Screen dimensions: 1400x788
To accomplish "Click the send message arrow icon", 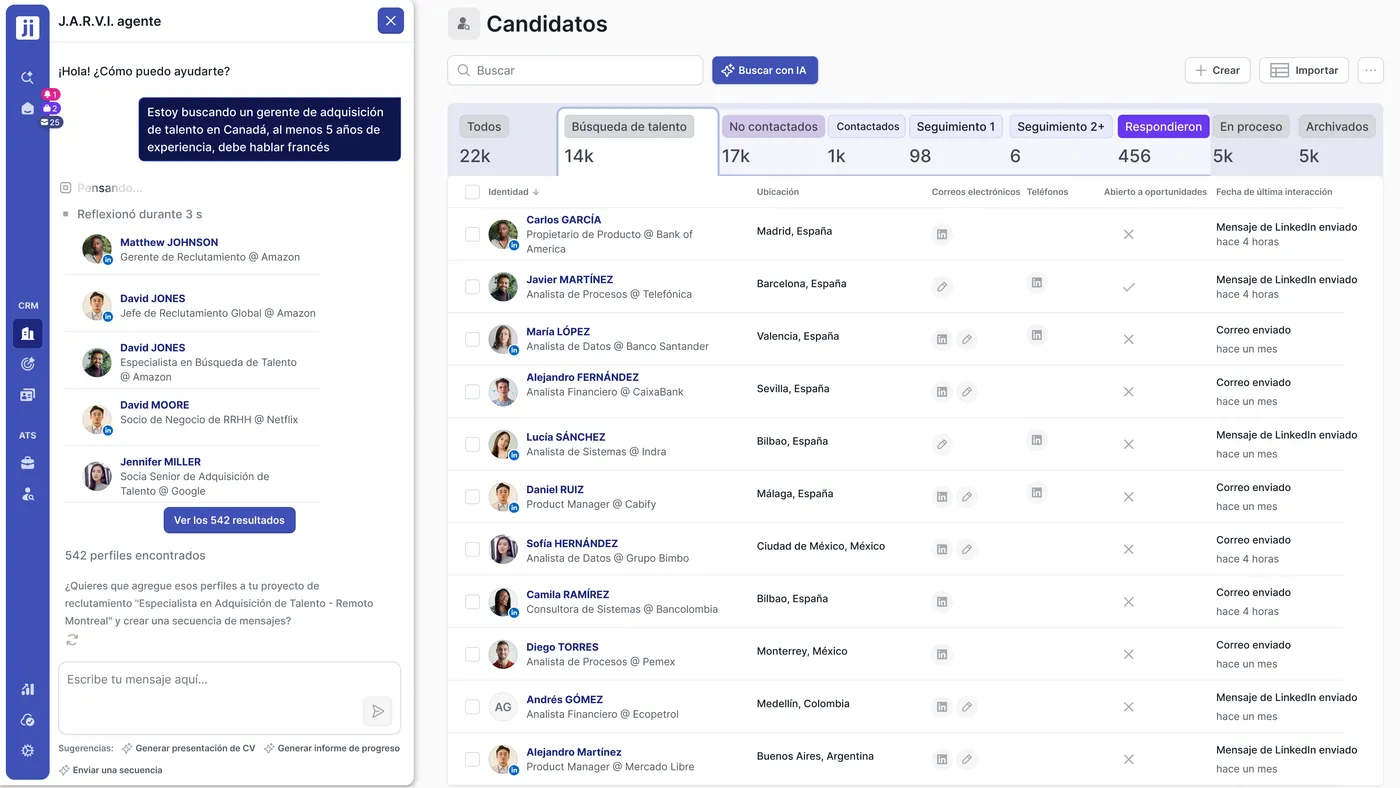I will (x=377, y=711).
